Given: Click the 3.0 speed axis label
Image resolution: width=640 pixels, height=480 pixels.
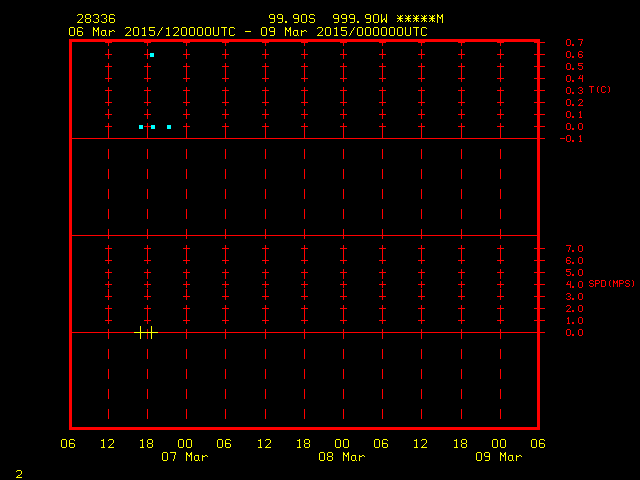Looking at the screenshot, I should point(574,296).
